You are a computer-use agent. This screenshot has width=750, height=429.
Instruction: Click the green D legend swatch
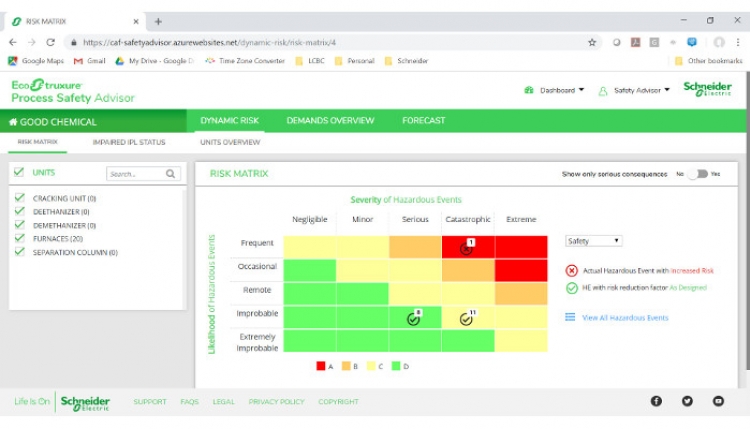(x=396, y=366)
